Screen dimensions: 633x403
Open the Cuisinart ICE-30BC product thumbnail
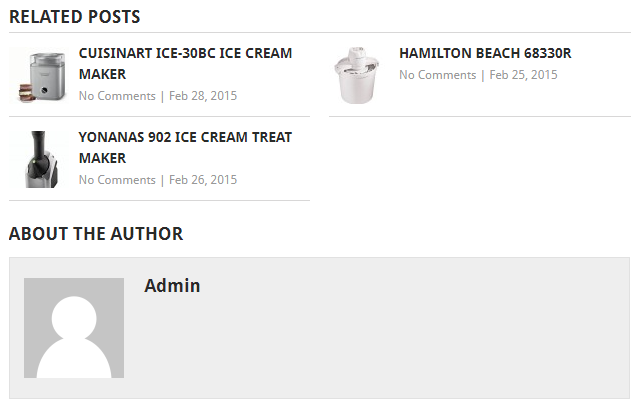pyautogui.click(x=39, y=75)
